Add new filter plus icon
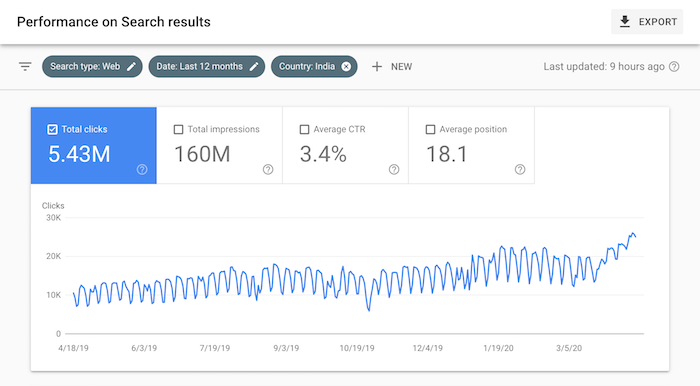 tap(377, 66)
